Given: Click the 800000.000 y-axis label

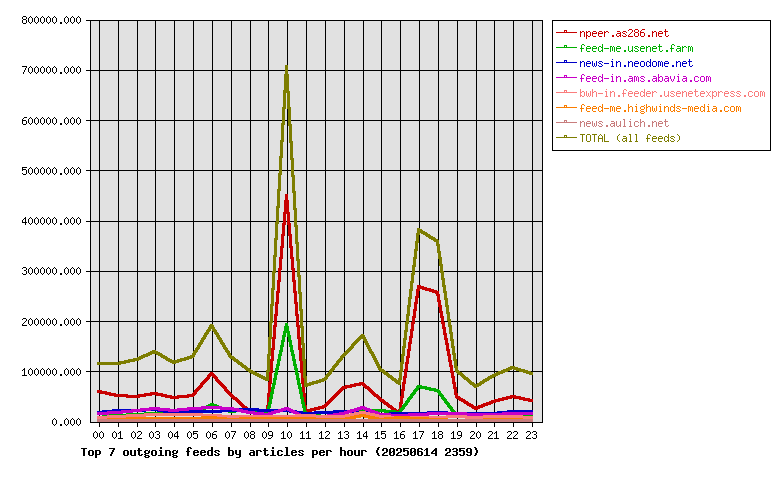Looking at the screenshot, I should pos(51,20).
